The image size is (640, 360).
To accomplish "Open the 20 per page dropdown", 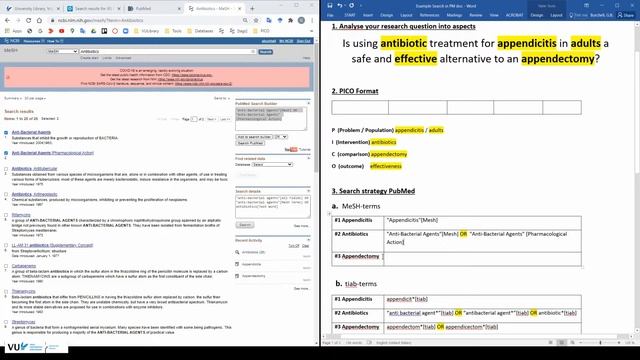I will 35,98.
